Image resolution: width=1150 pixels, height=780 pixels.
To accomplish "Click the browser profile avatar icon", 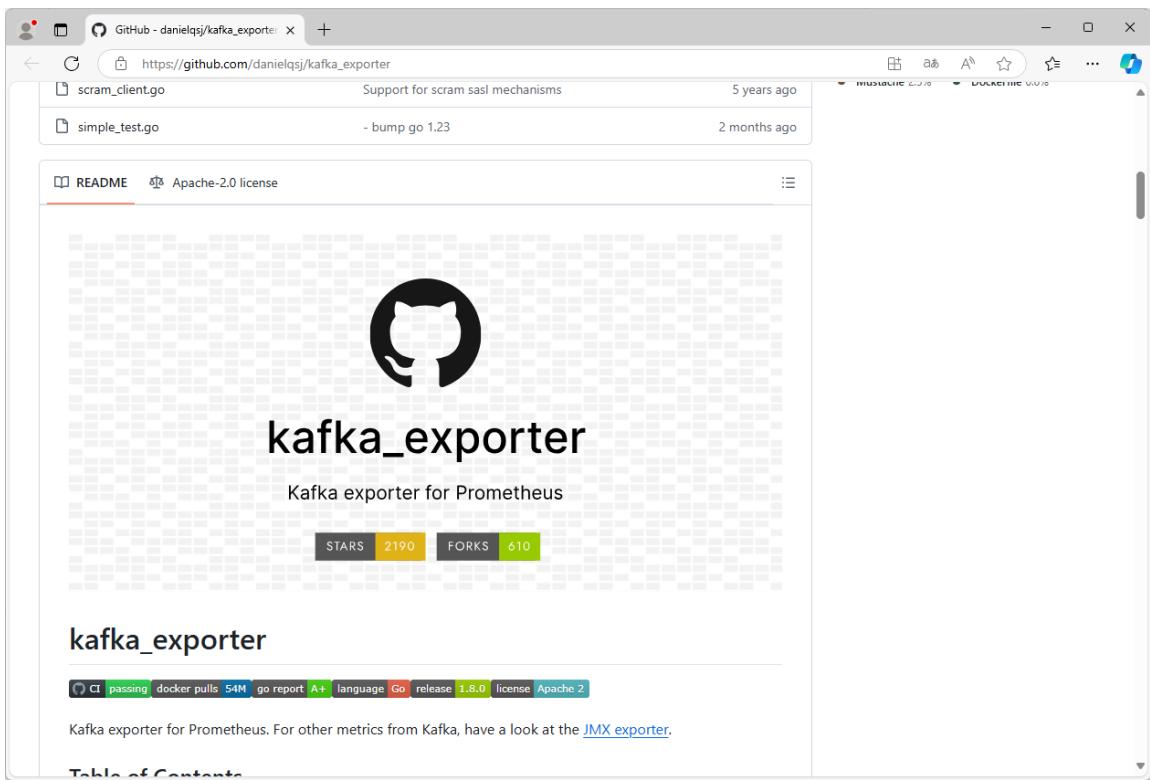I will [27, 29].
